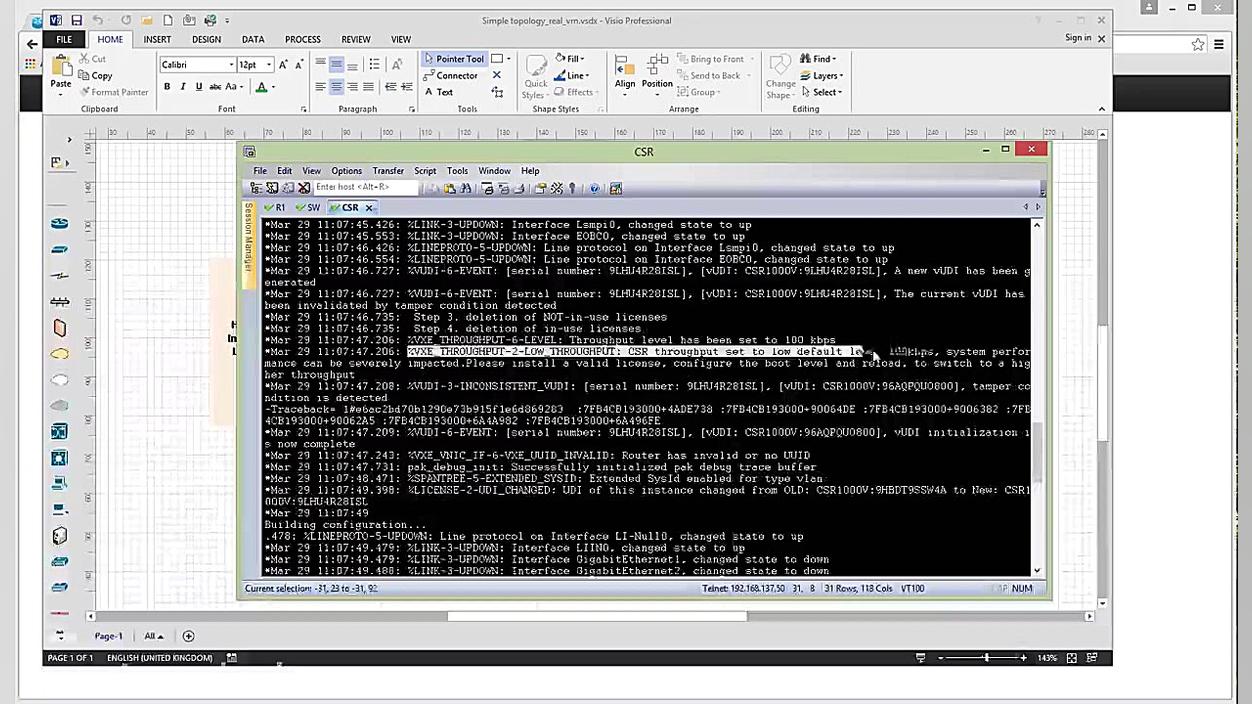Screen dimensions: 1252x704
Task: Close the CSR session tab
Action: pos(369,208)
